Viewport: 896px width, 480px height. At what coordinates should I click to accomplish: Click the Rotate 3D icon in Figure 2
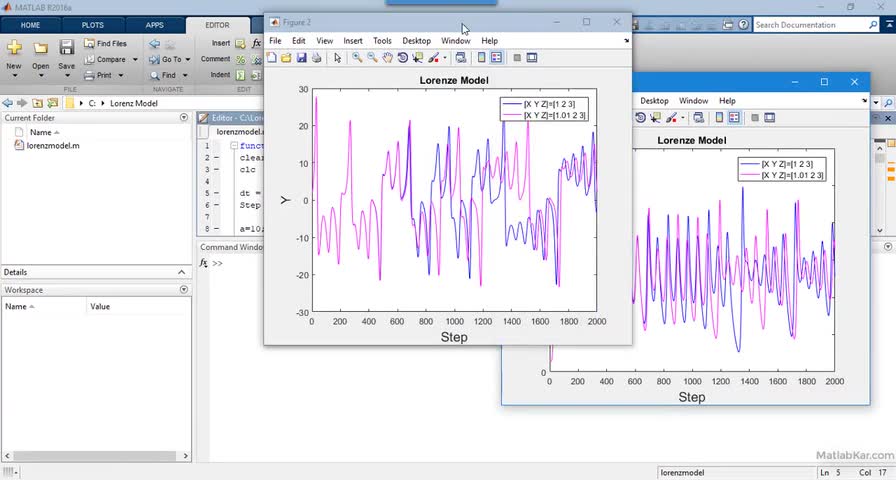[402, 58]
